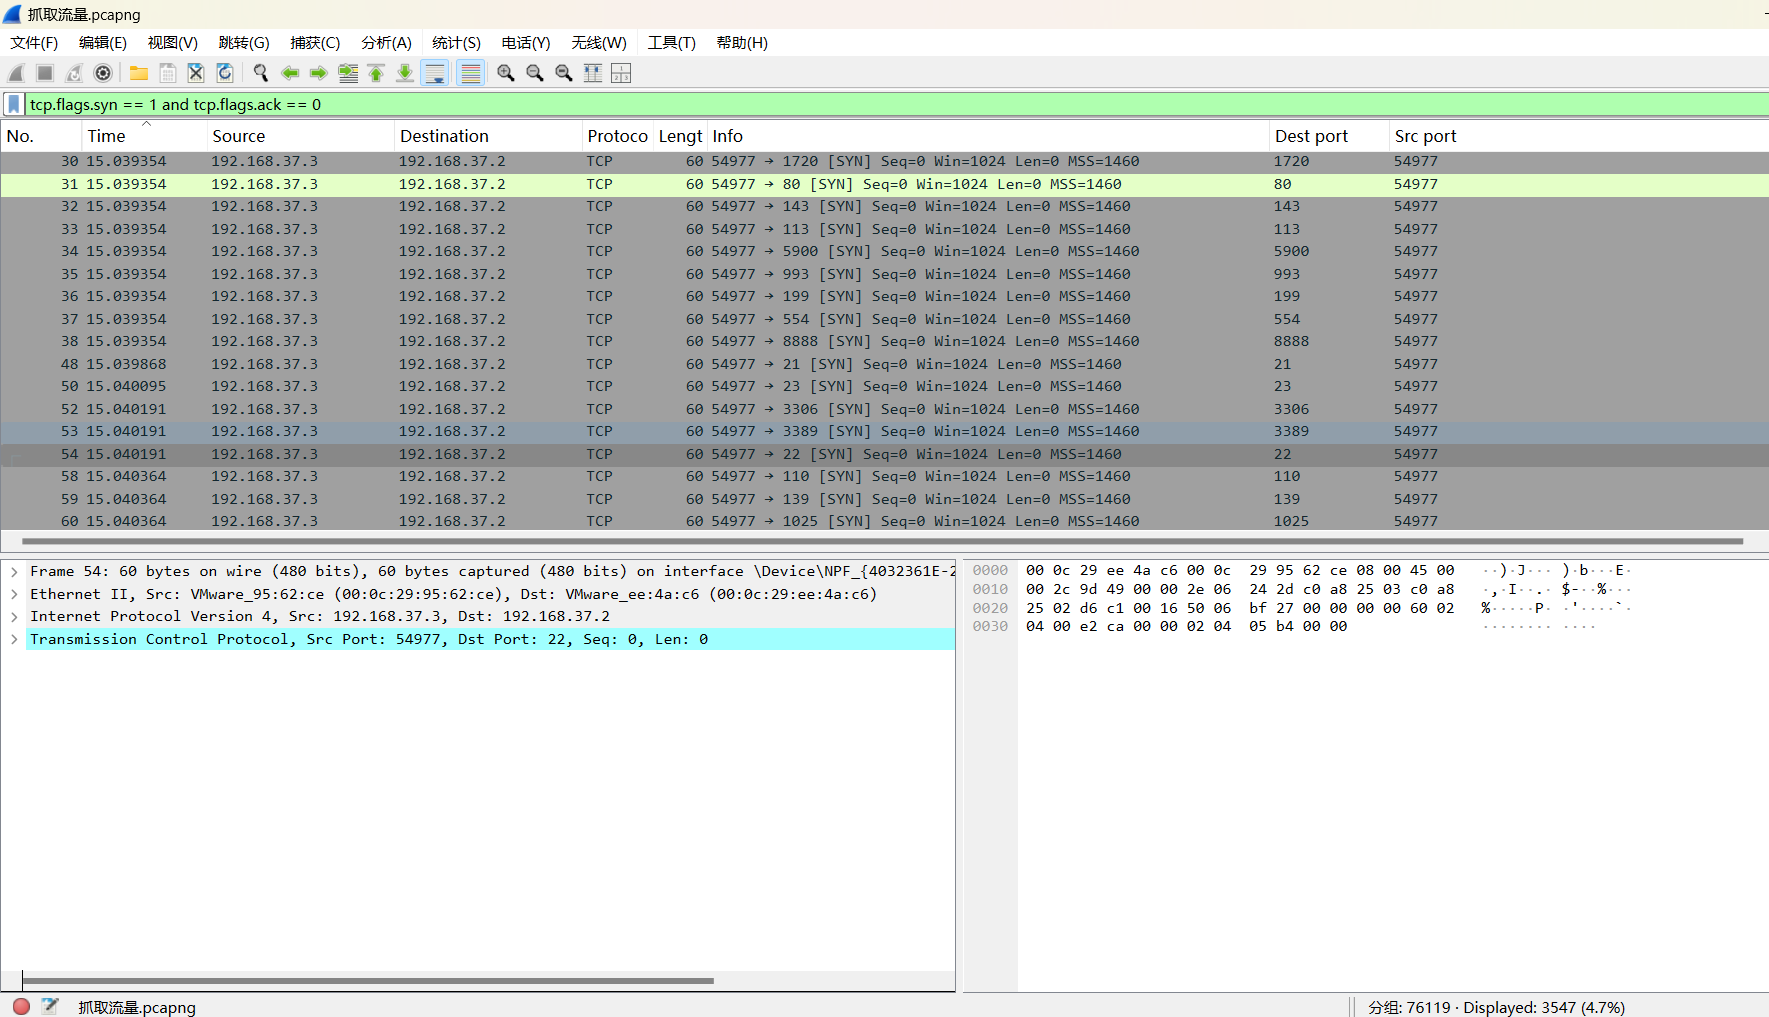The height and width of the screenshot is (1017, 1769).
Task: Click the 抓取流量.pcapng status bar label
Action: tap(137, 1007)
